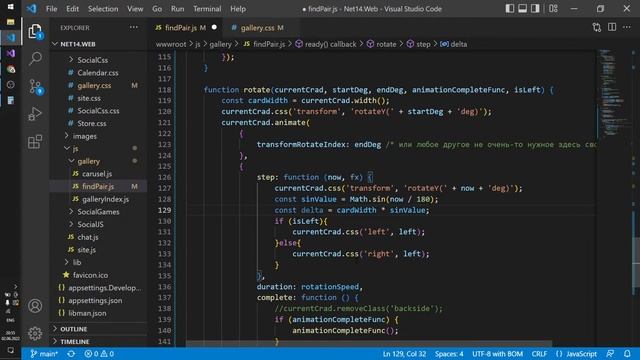The width and height of the screenshot is (640, 360).
Task: Toggle the Secondary Side Bar
Action: click(x=535, y=9)
